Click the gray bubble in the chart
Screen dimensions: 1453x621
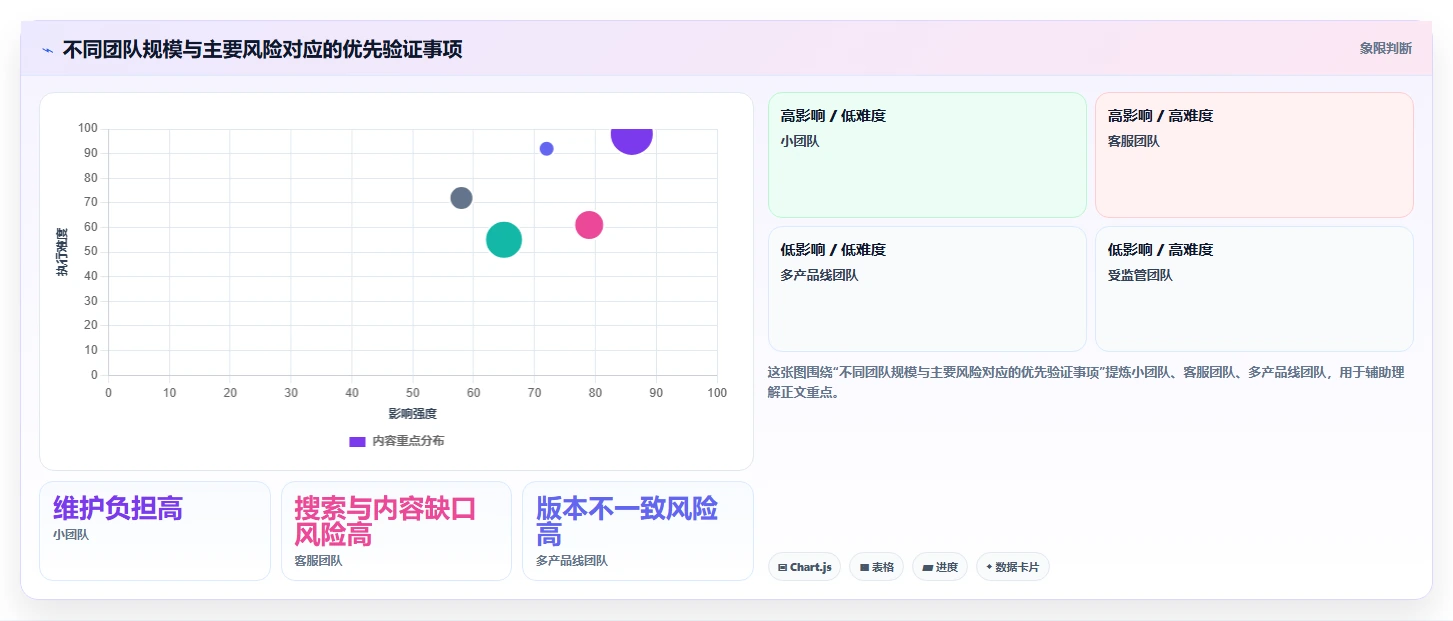pos(461,198)
